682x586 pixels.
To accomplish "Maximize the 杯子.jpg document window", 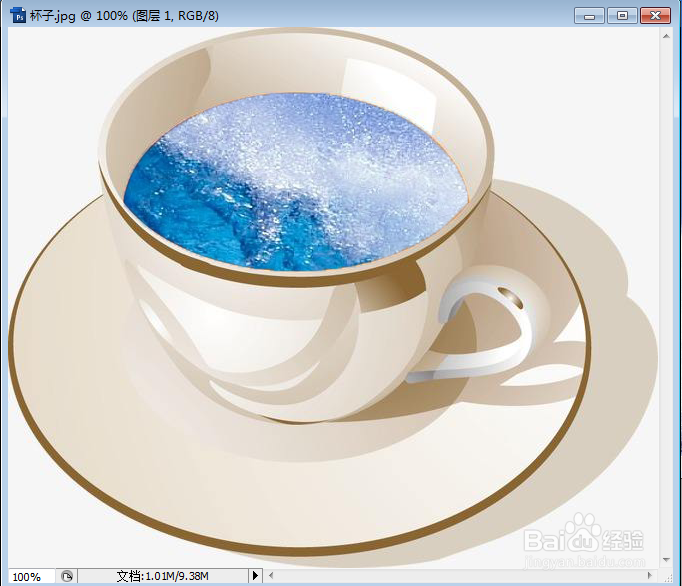I will pos(622,16).
